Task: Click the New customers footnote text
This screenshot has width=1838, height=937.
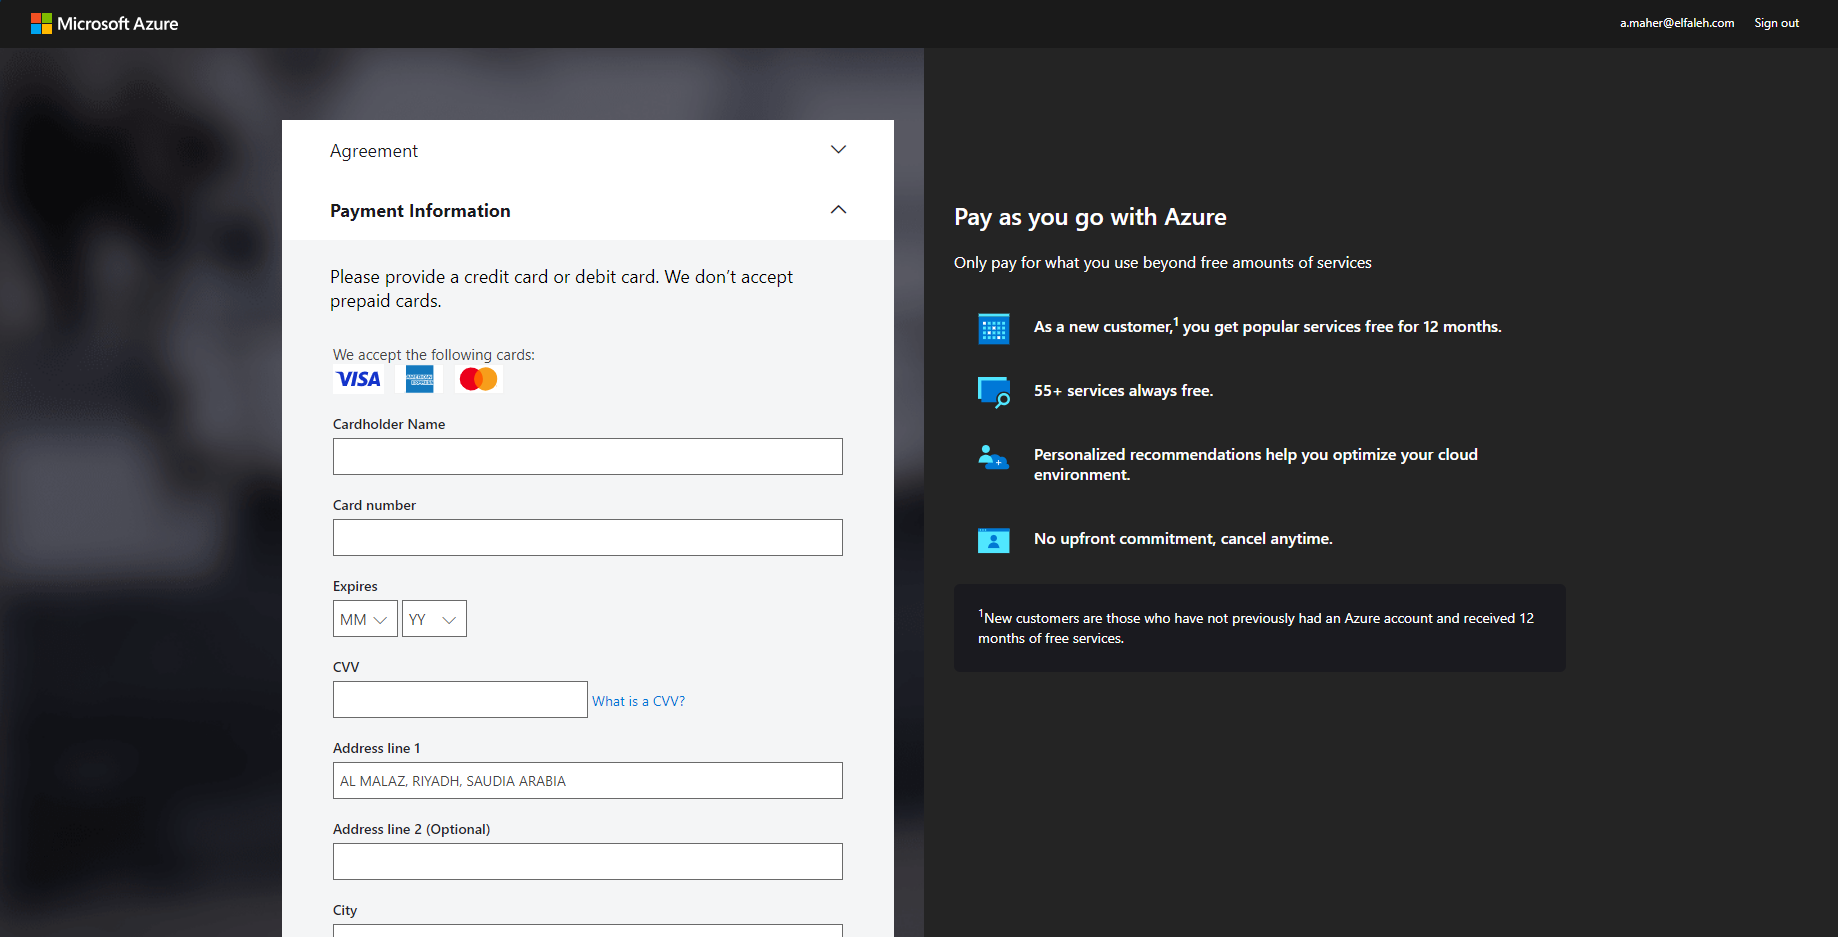Action: click(1256, 628)
